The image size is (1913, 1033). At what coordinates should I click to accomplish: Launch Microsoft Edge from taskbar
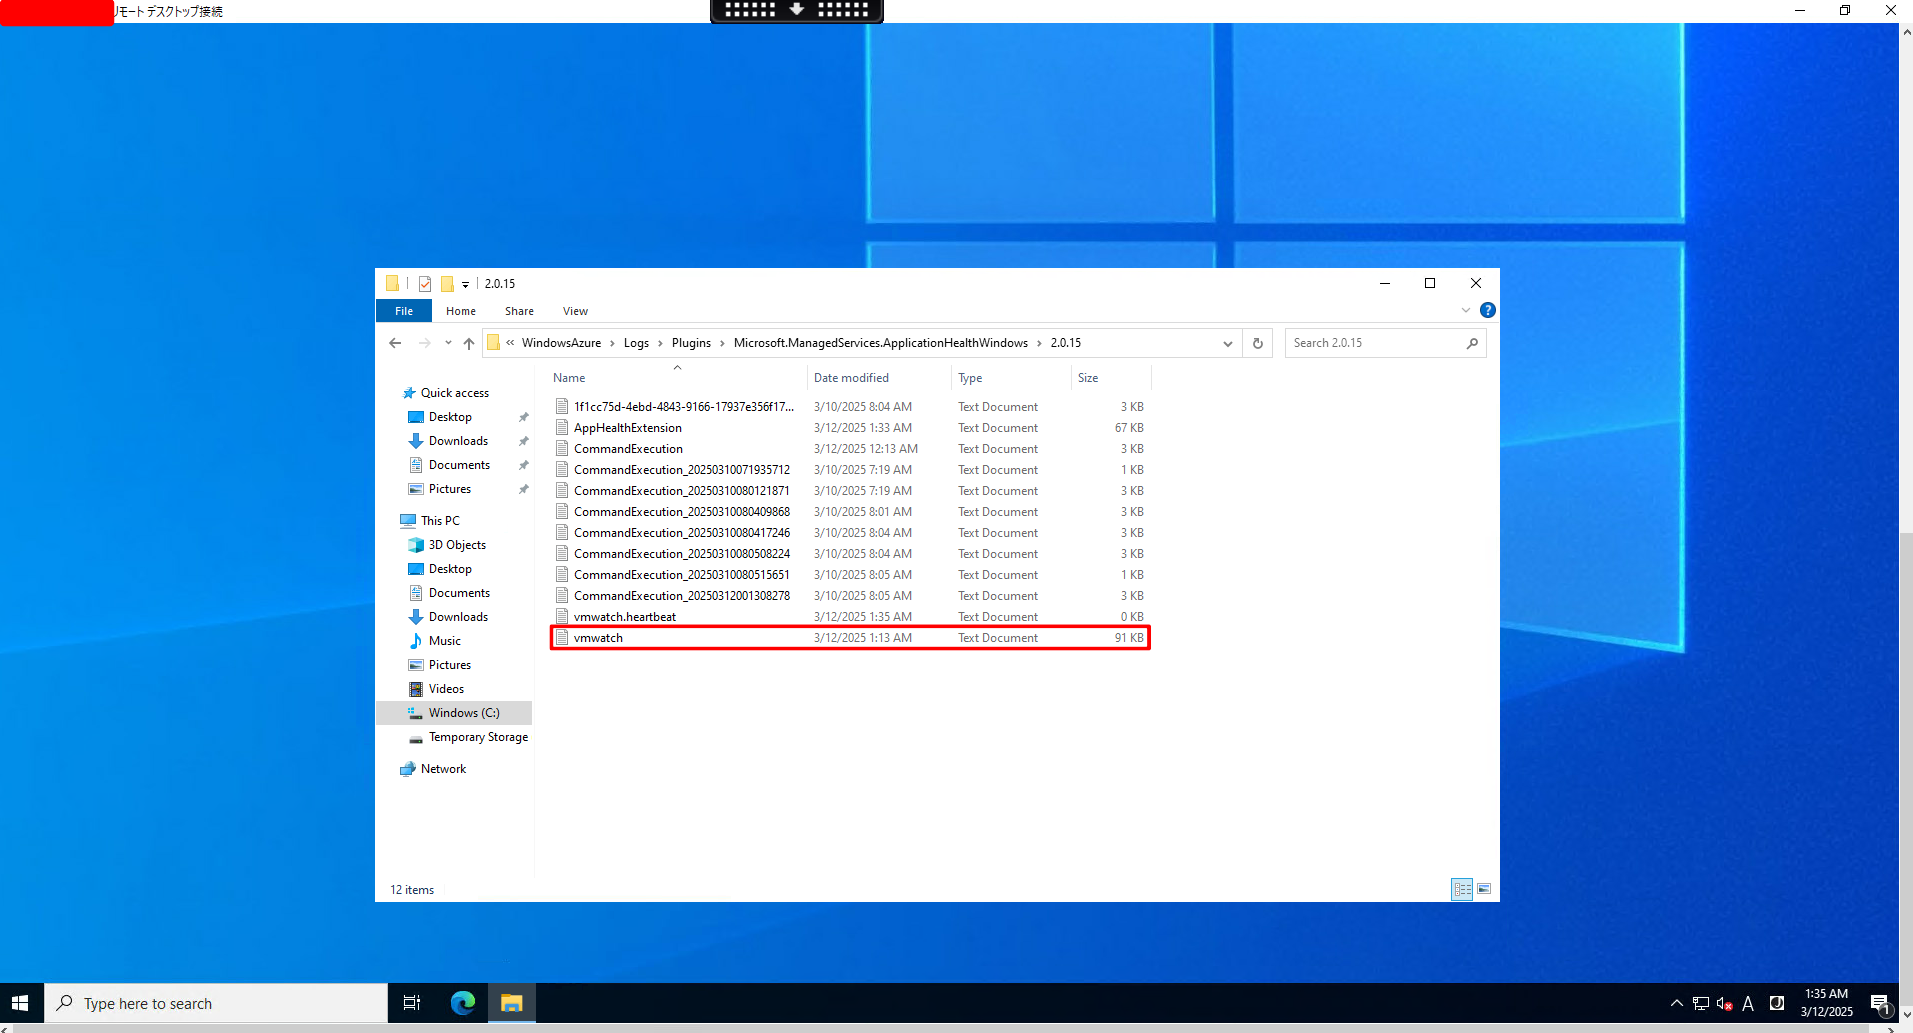click(462, 1003)
